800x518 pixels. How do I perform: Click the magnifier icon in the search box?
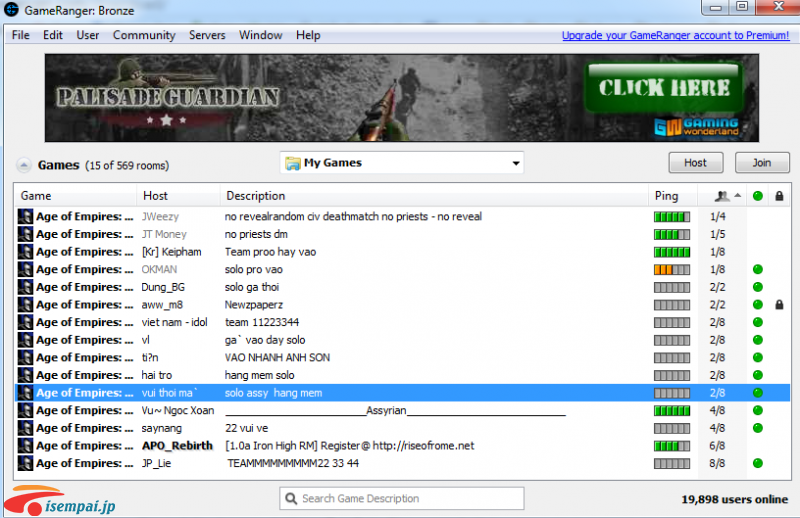coord(290,499)
